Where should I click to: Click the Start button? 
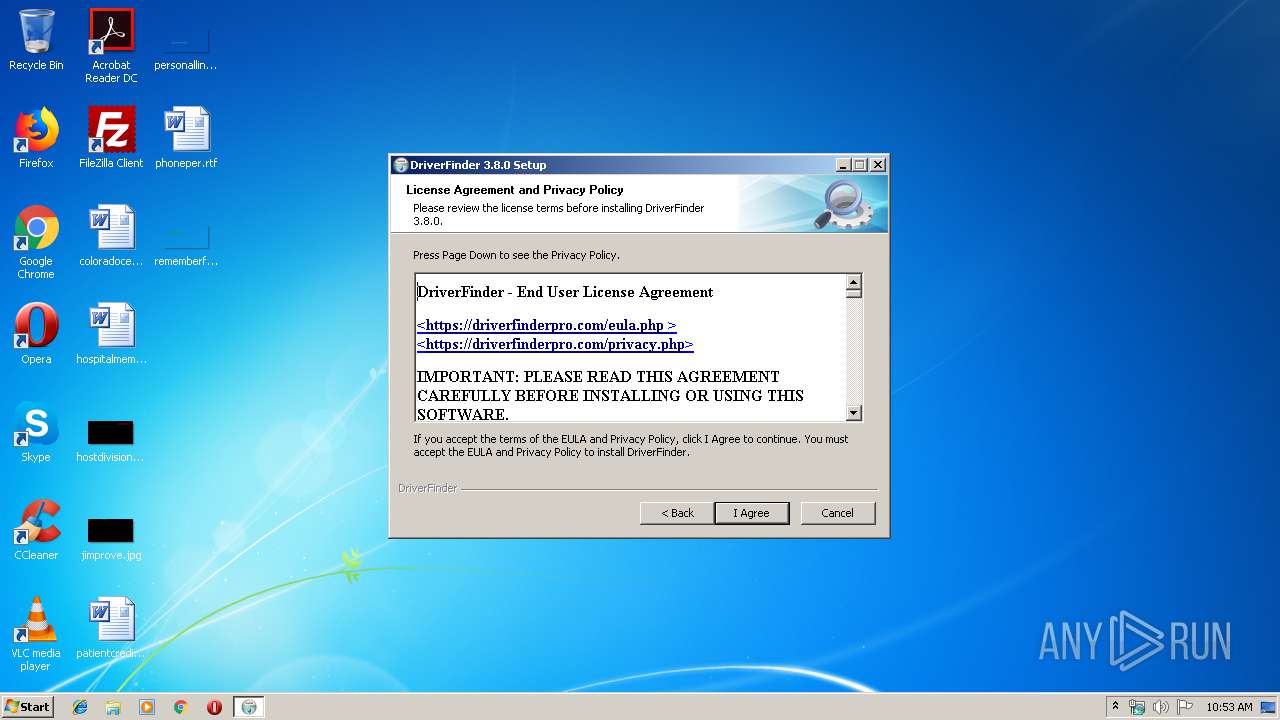pos(28,707)
